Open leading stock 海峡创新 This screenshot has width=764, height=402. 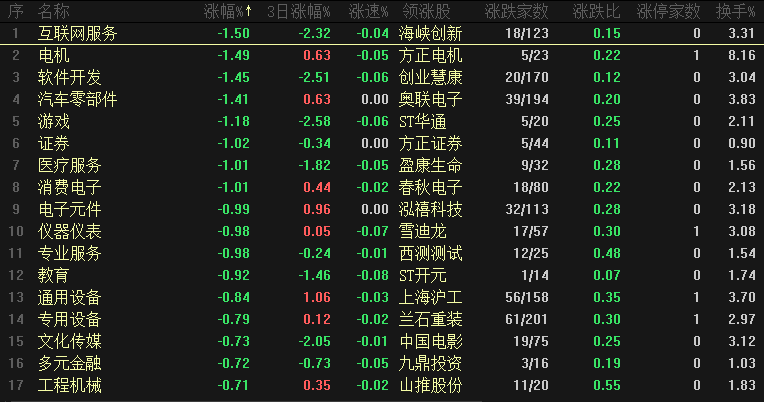pos(430,33)
